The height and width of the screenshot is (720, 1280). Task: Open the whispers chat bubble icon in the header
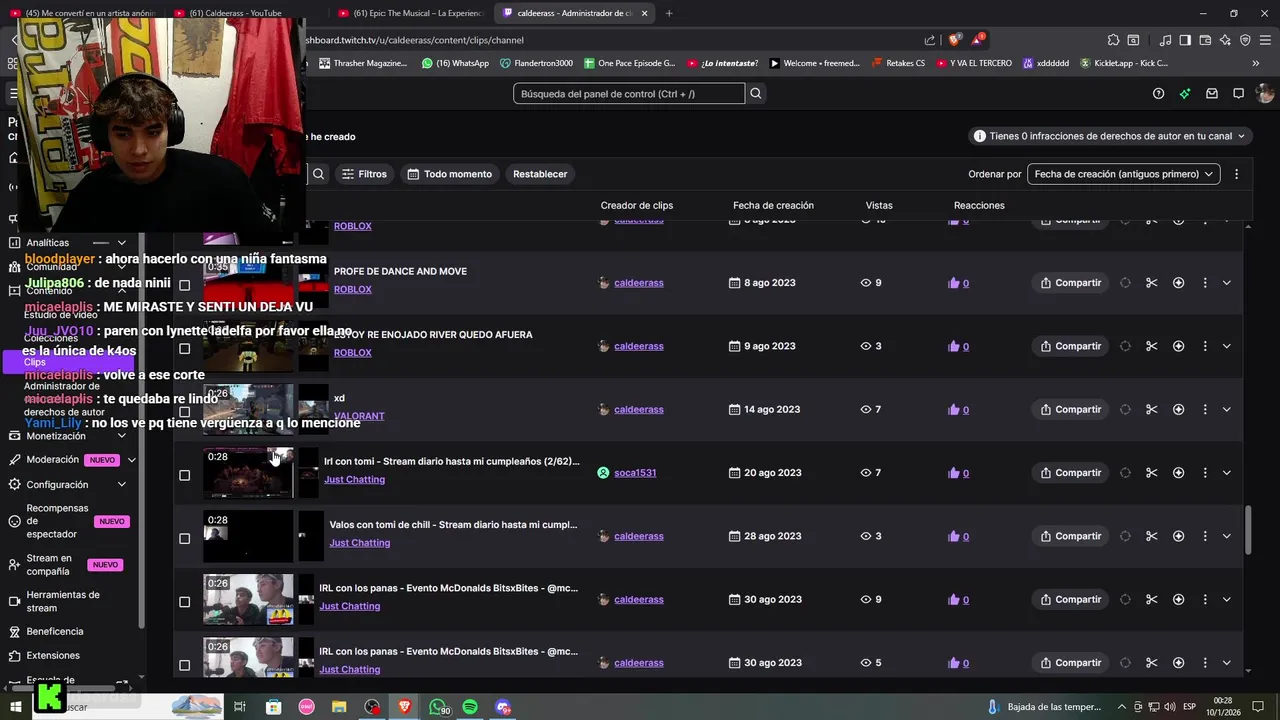pos(1238,93)
